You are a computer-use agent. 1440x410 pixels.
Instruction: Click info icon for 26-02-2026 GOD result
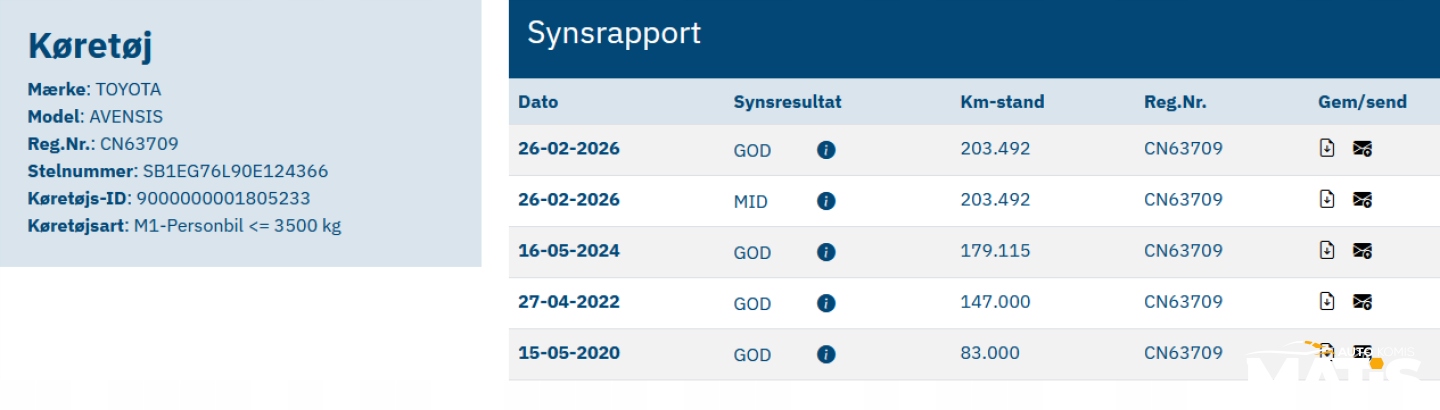[826, 150]
